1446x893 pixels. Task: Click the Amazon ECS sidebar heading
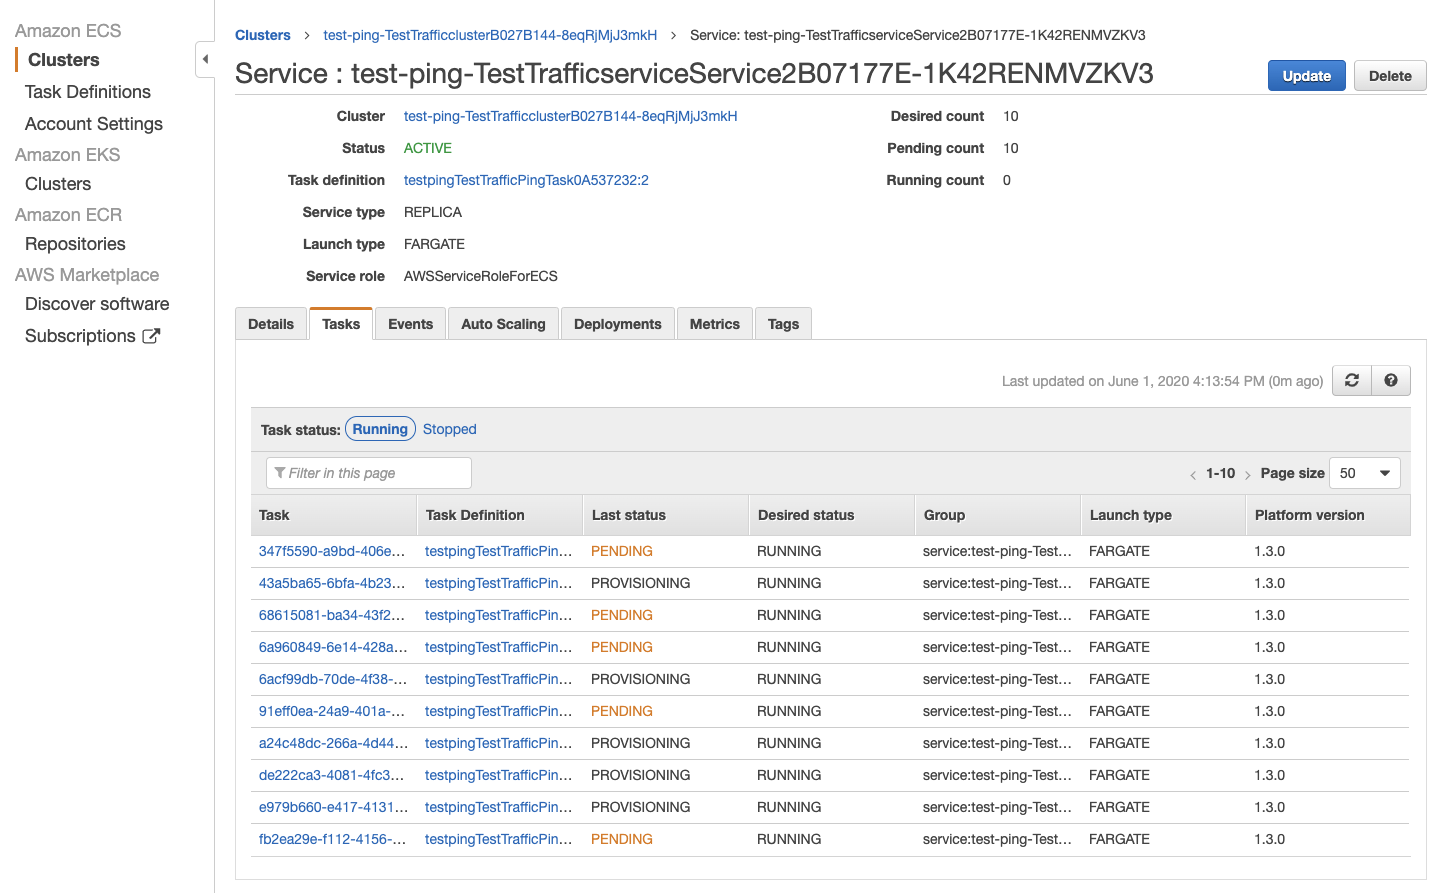68,31
